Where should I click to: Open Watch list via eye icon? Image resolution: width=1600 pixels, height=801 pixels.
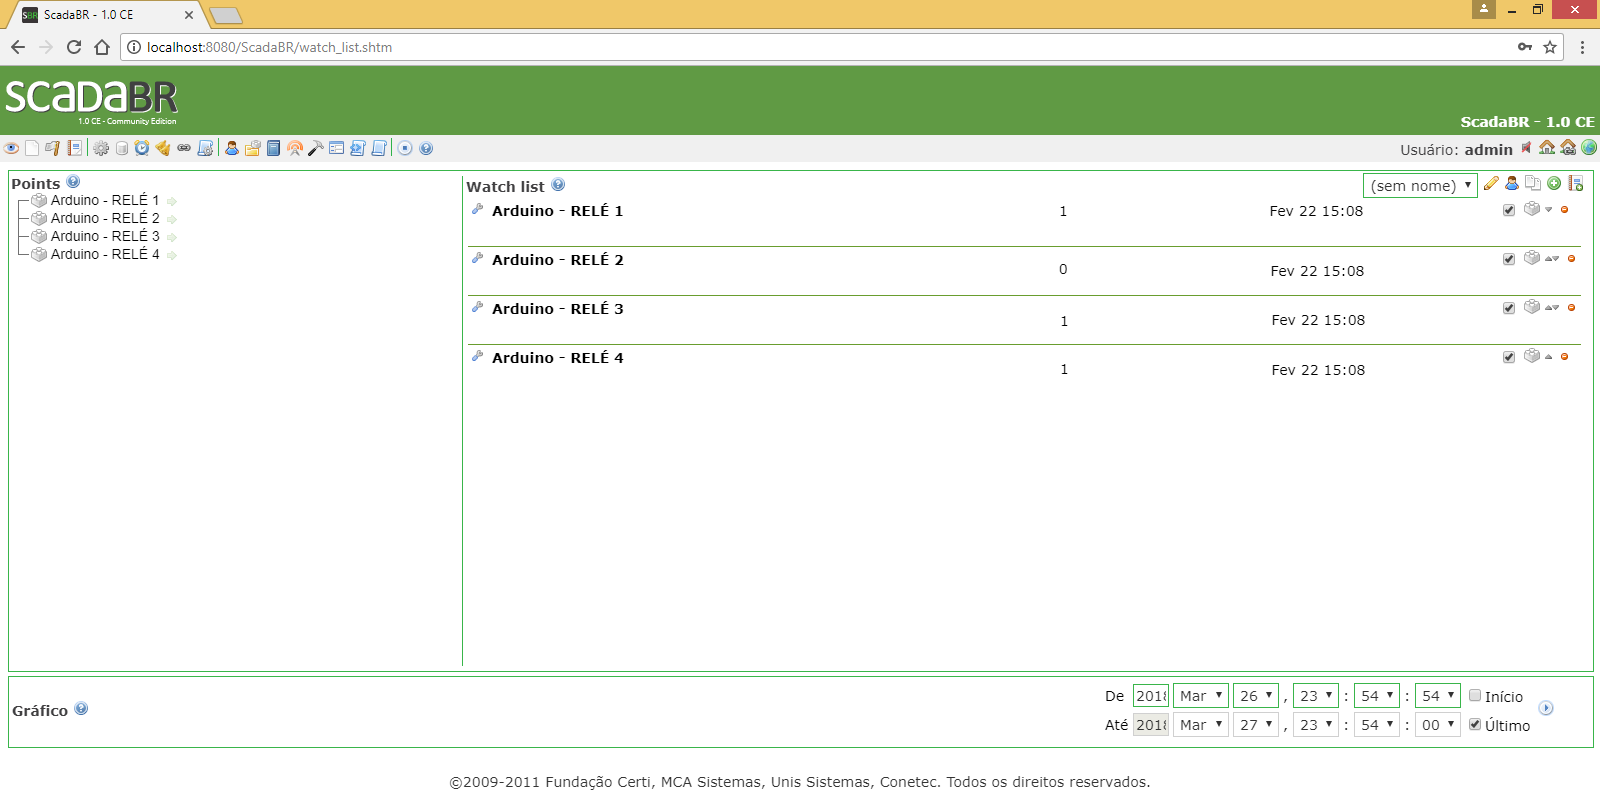tap(11, 148)
